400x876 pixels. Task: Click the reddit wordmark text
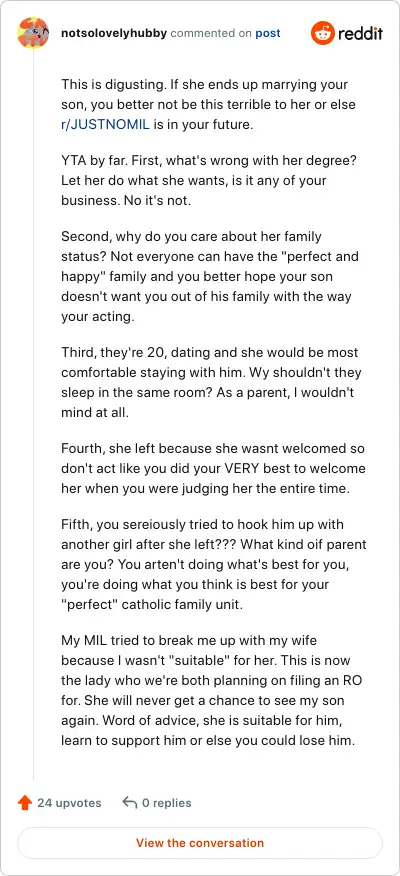click(x=361, y=34)
